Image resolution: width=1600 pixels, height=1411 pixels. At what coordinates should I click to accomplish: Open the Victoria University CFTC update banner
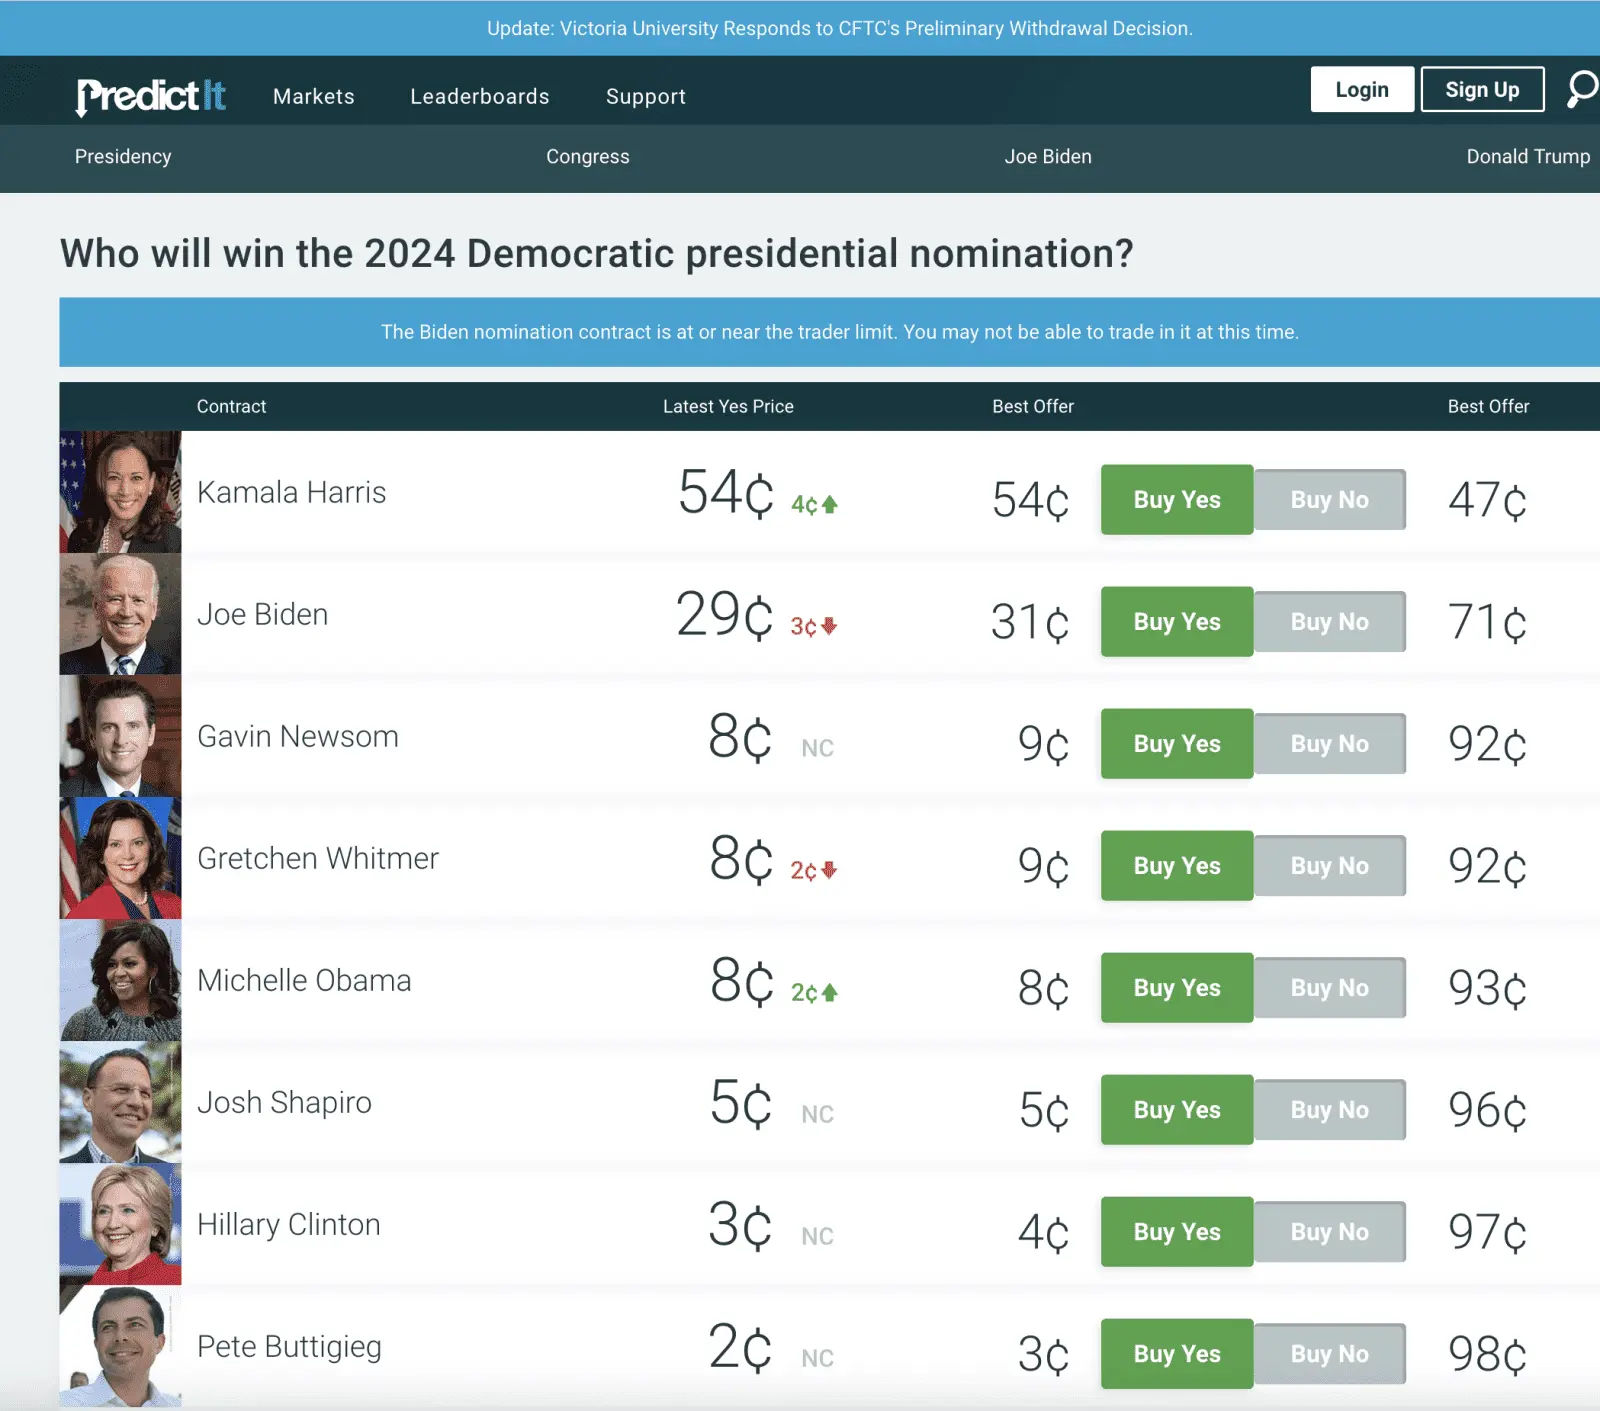(838, 28)
